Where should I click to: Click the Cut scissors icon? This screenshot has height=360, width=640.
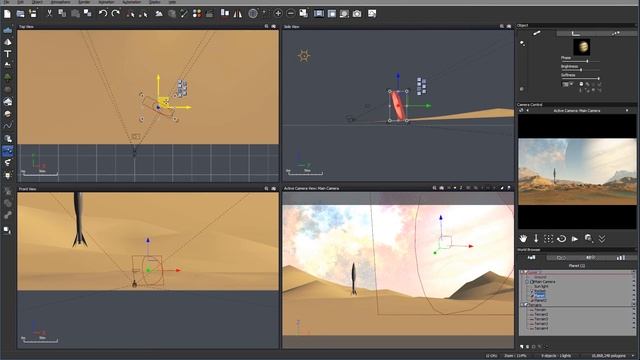[x=49, y=13]
